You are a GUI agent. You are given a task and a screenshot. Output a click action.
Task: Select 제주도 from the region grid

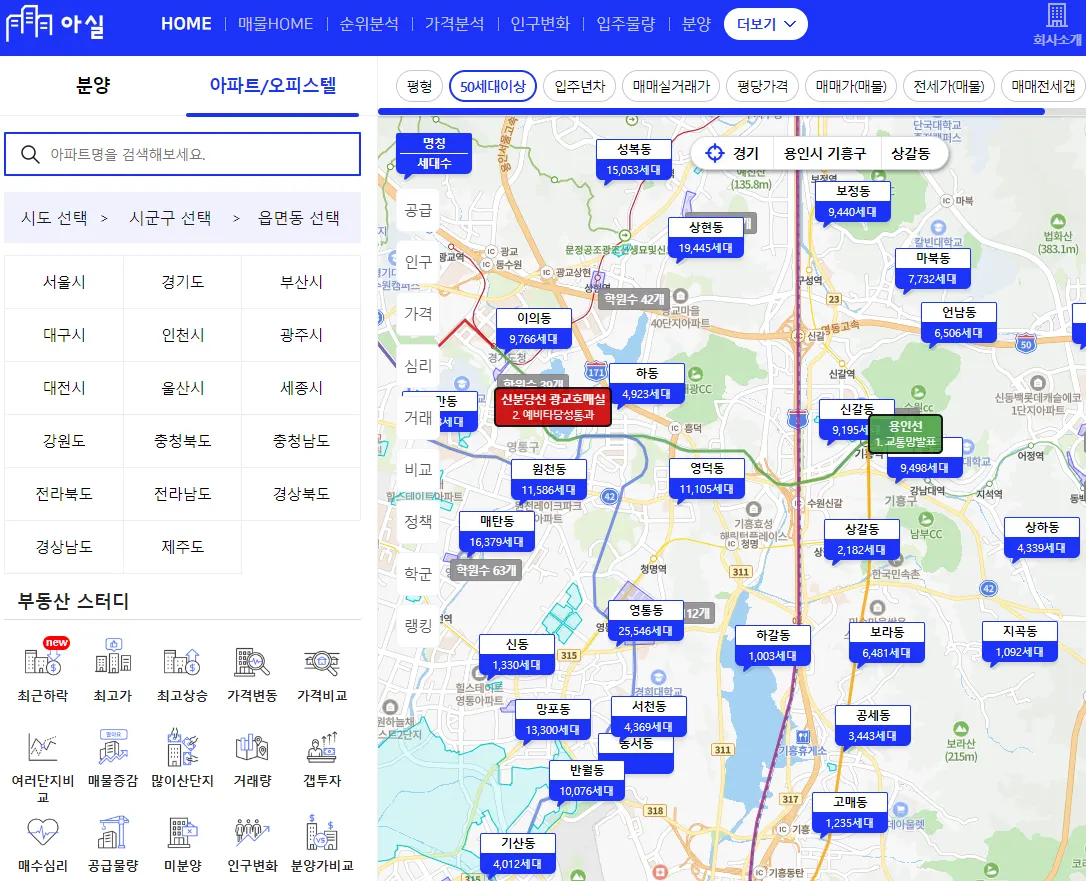click(x=182, y=546)
